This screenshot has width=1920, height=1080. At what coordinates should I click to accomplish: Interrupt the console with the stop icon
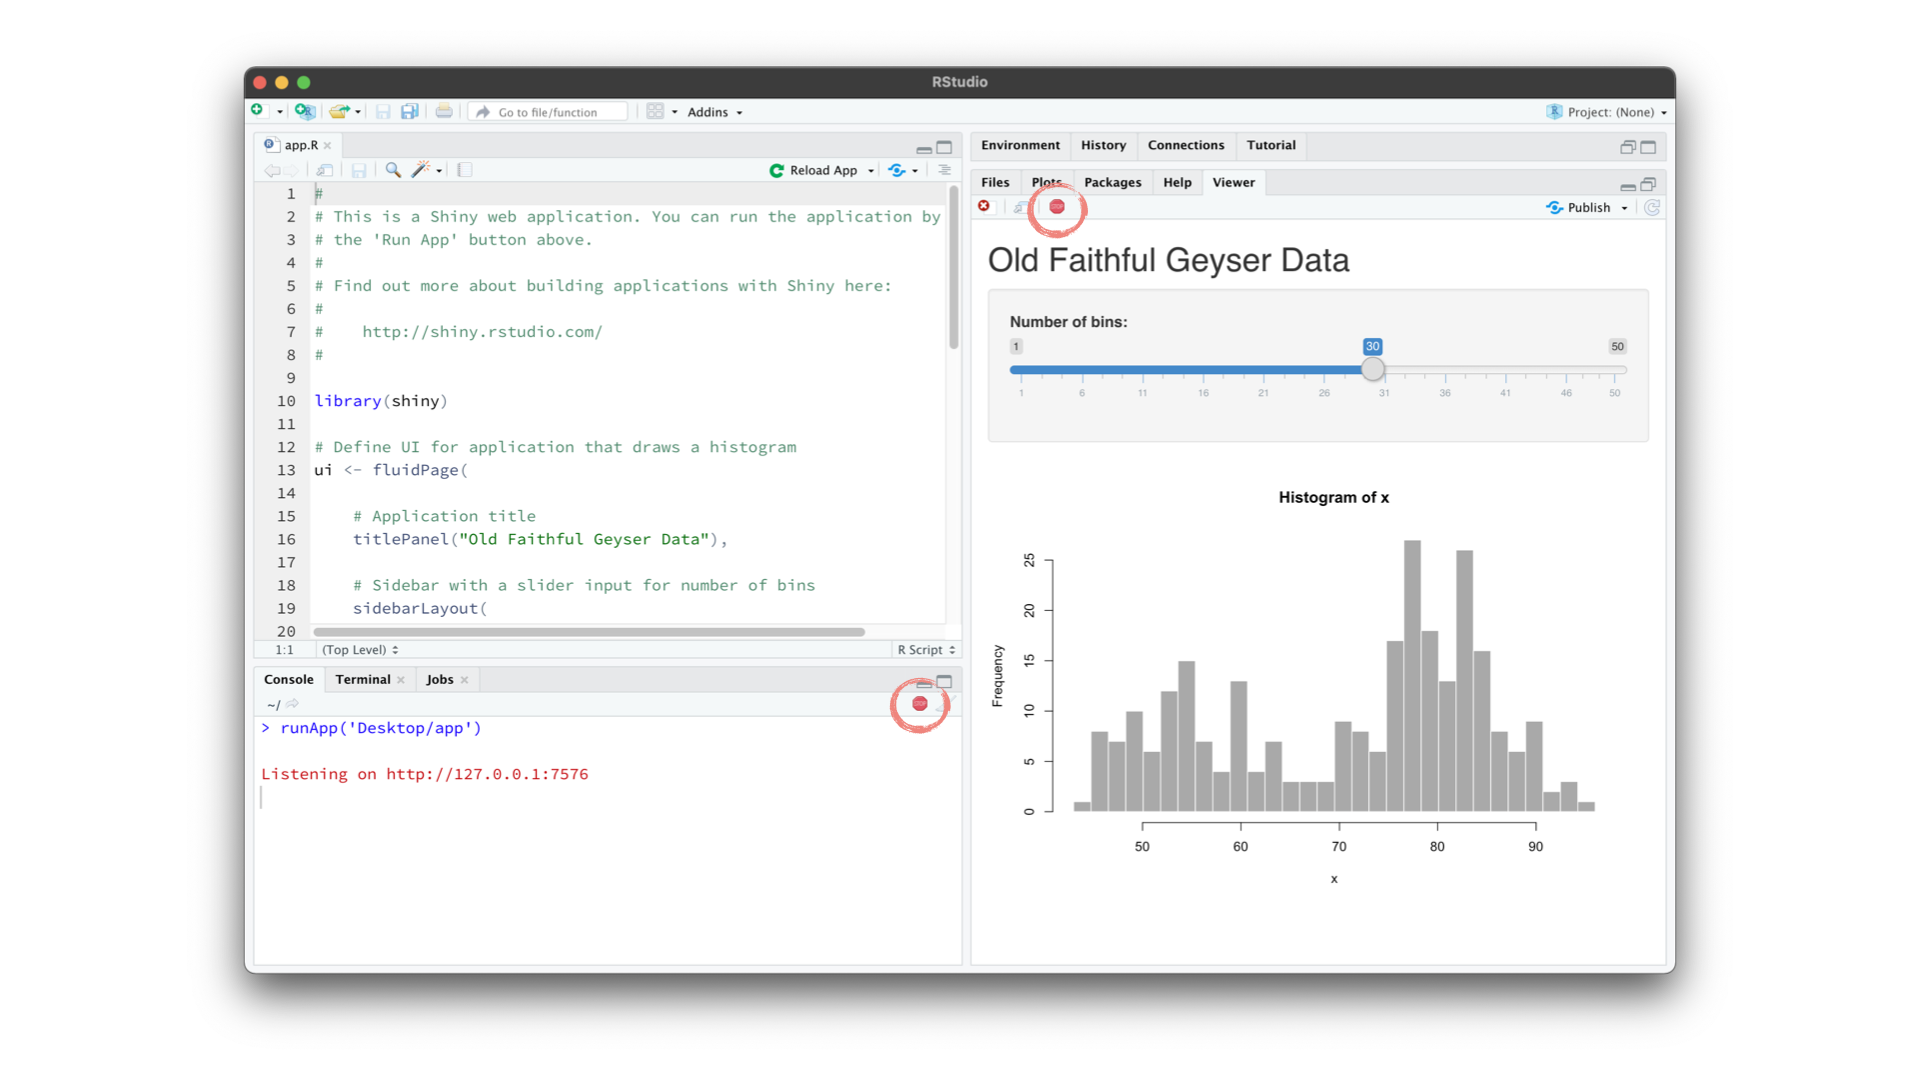pos(919,703)
